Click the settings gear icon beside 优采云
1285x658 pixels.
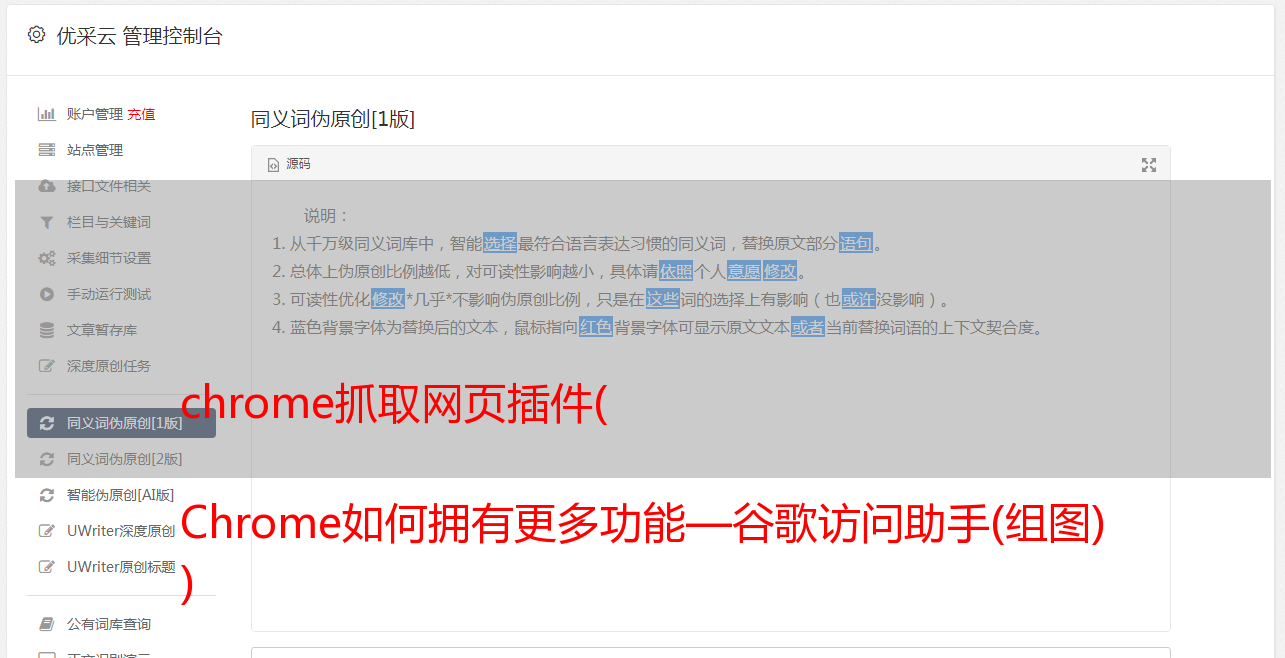click(37, 35)
